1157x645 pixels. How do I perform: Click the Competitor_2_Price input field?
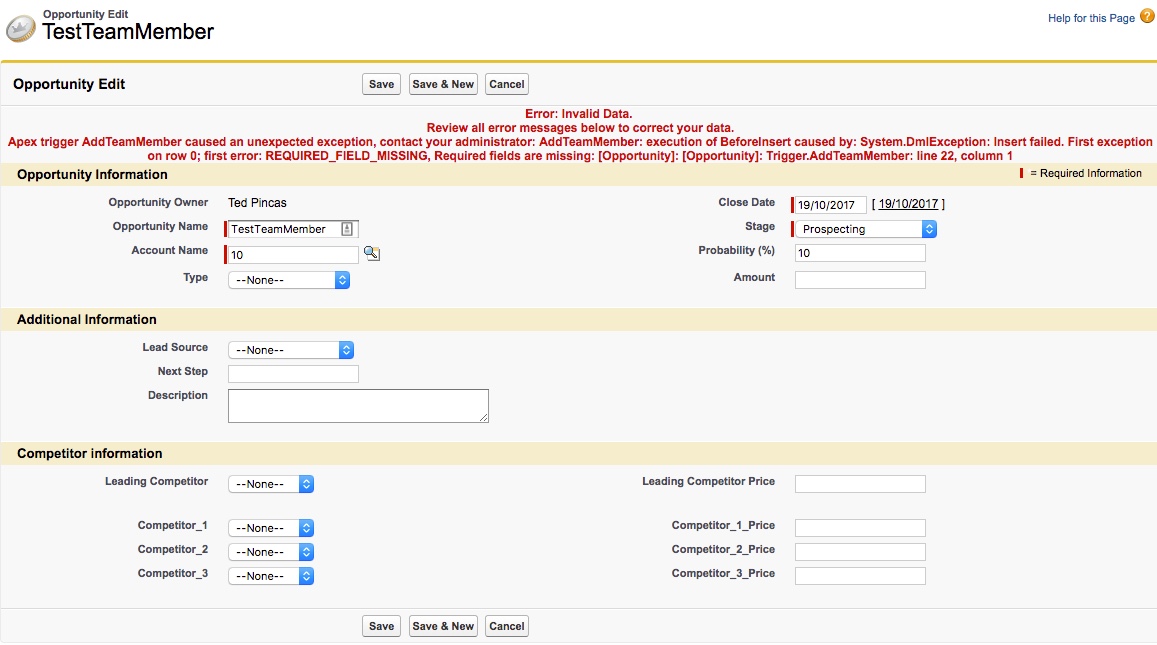[x=860, y=552]
